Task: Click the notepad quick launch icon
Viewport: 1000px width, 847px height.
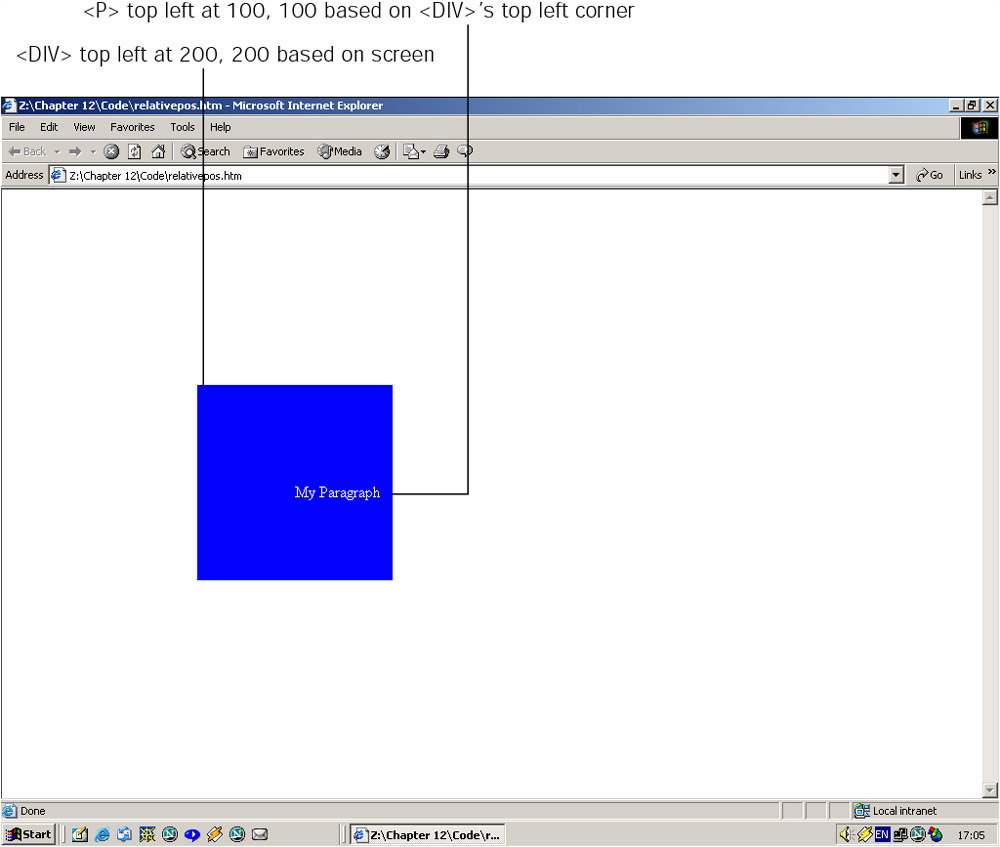Action: [80, 834]
